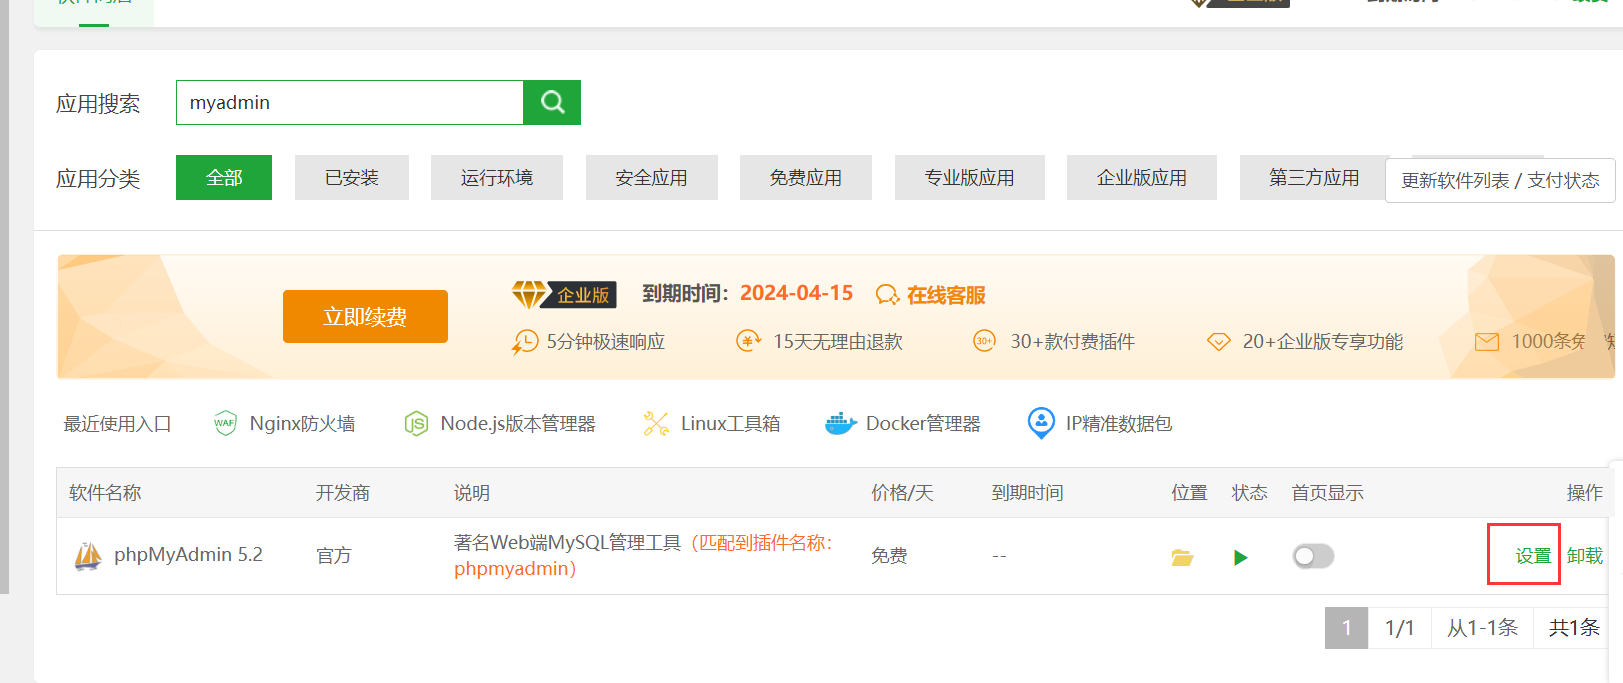Click 20+企业版专享功能 diamond icon
The height and width of the screenshot is (683, 1623).
[x=1218, y=342]
